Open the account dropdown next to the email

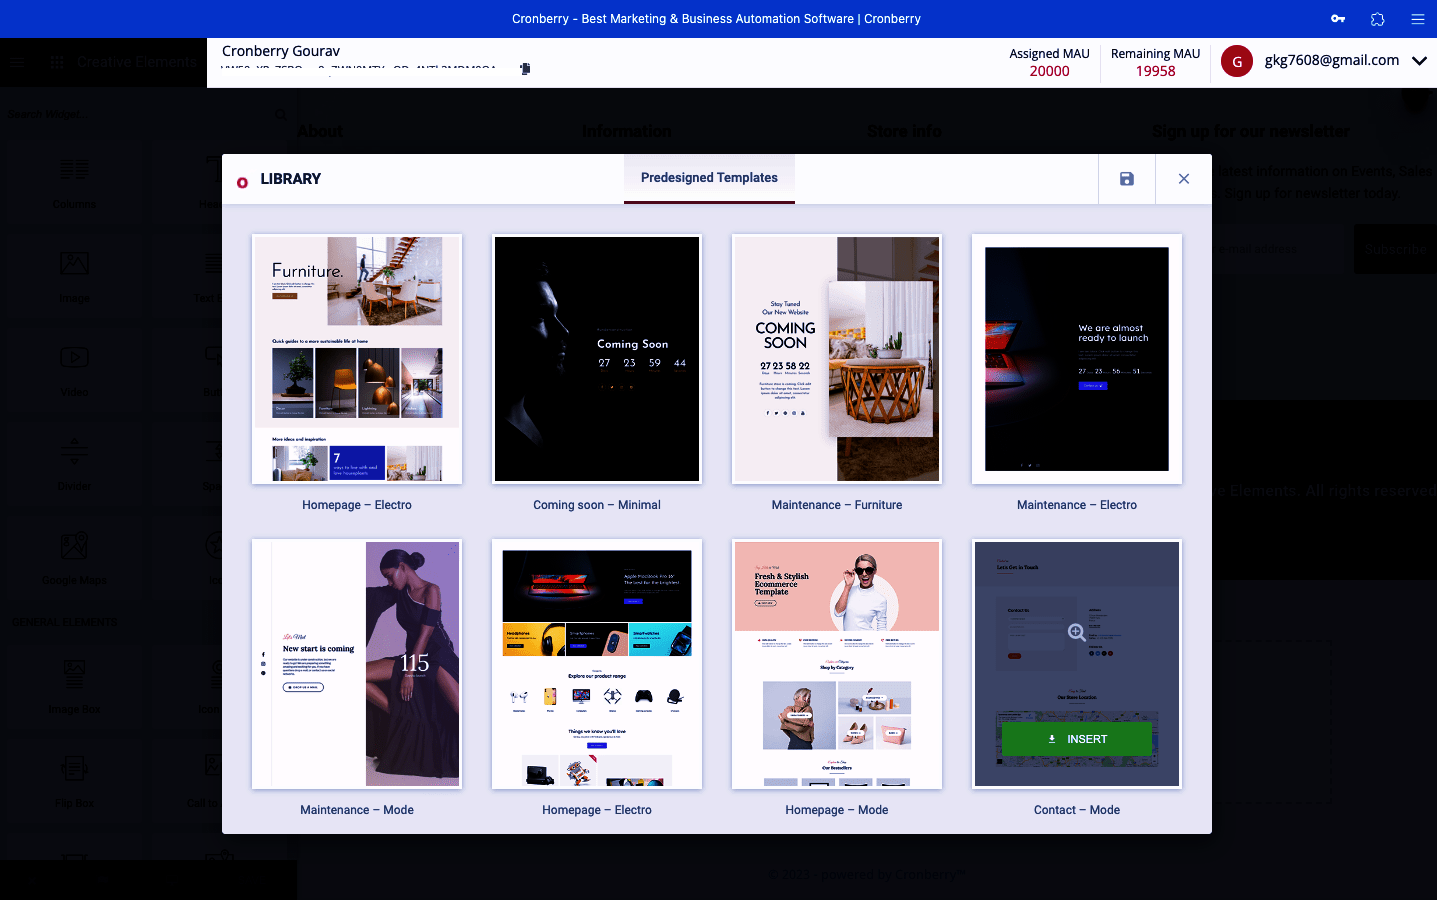pyautogui.click(x=1419, y=60)
